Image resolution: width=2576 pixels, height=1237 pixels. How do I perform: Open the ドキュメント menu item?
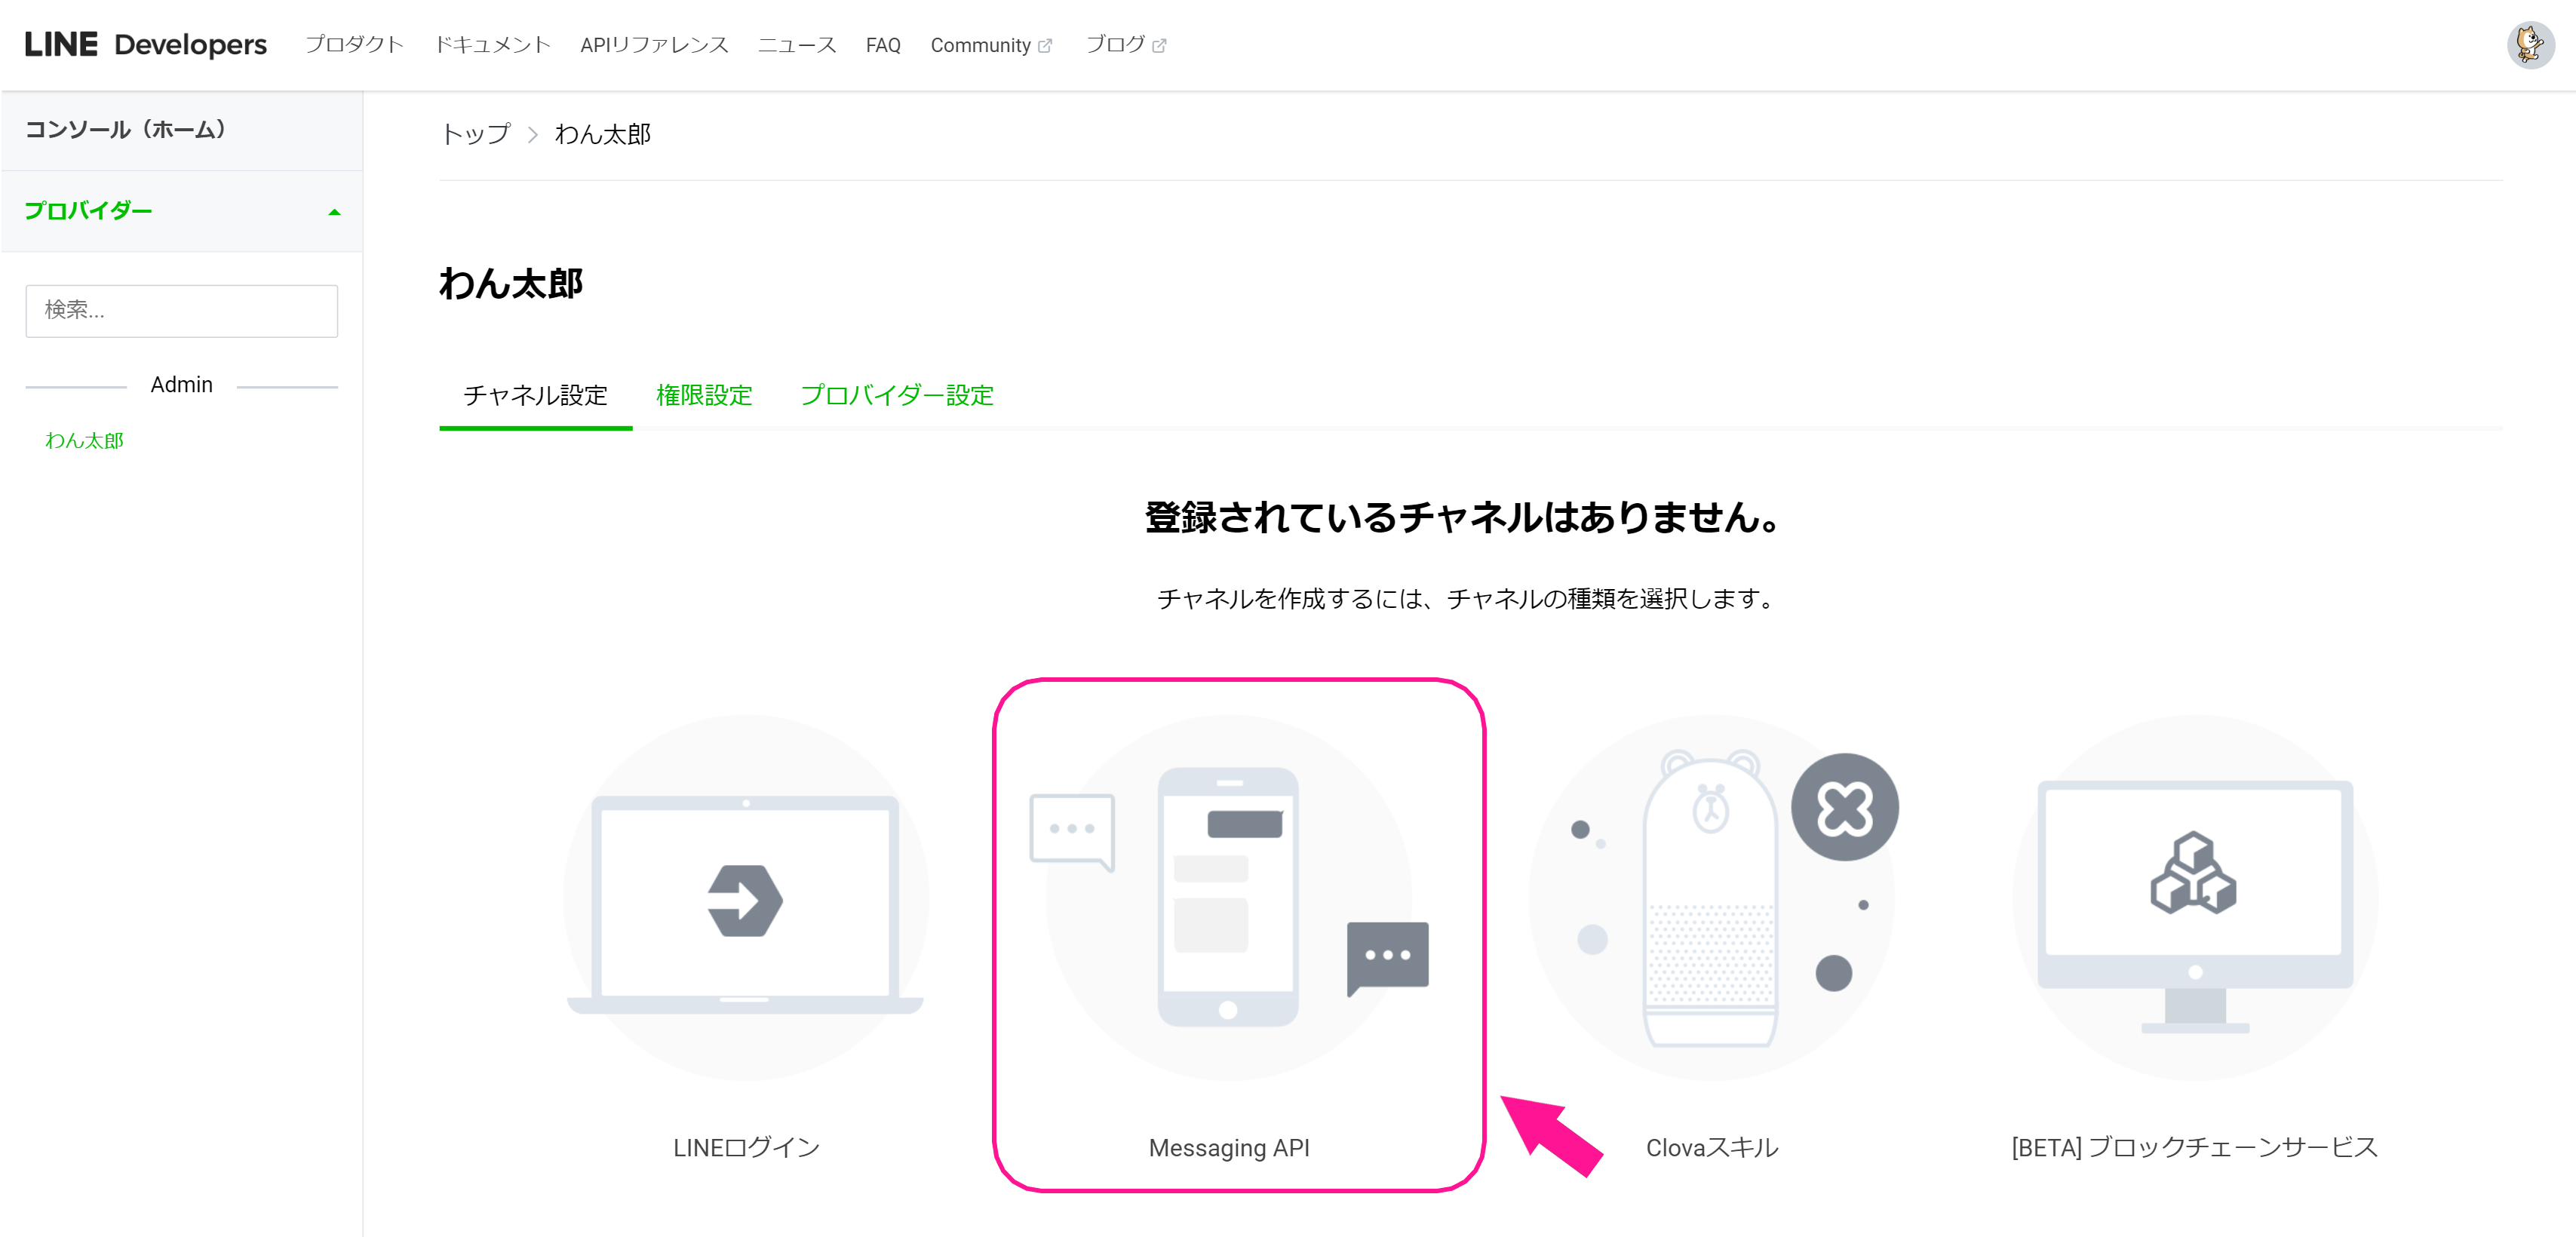coord(492,45)
